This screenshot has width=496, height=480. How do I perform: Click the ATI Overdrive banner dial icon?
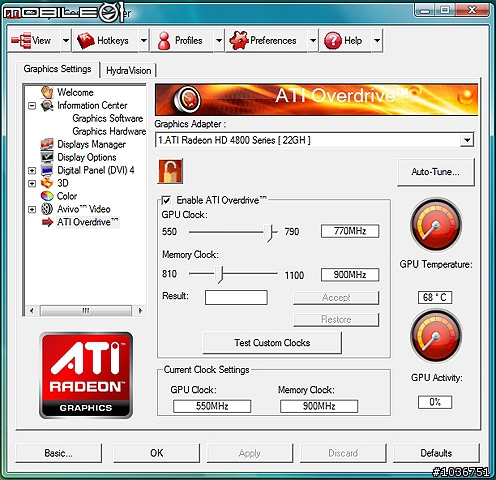(187, 99)
